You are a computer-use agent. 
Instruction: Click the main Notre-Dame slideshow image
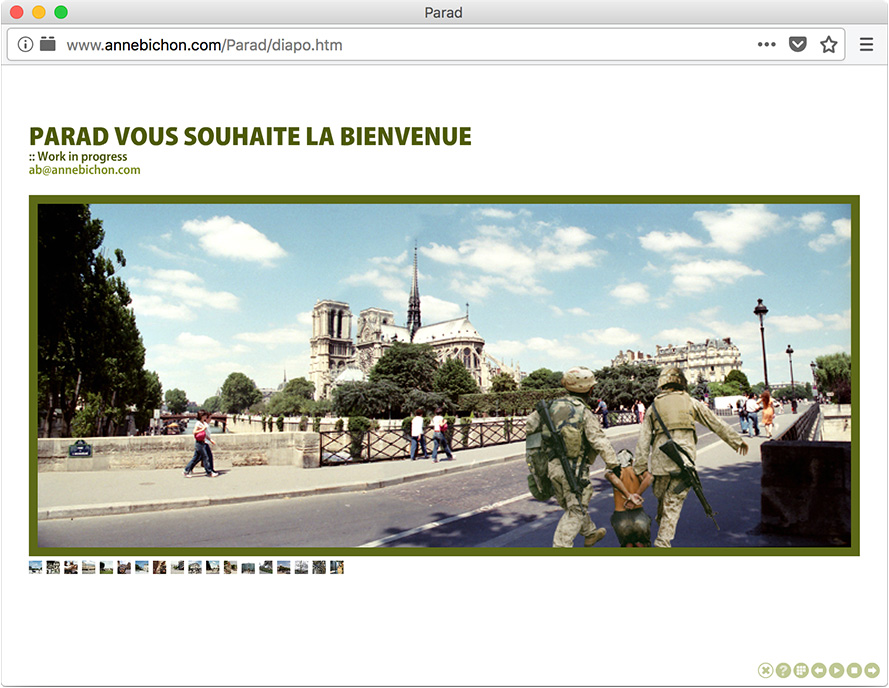(x=444, y=375)
